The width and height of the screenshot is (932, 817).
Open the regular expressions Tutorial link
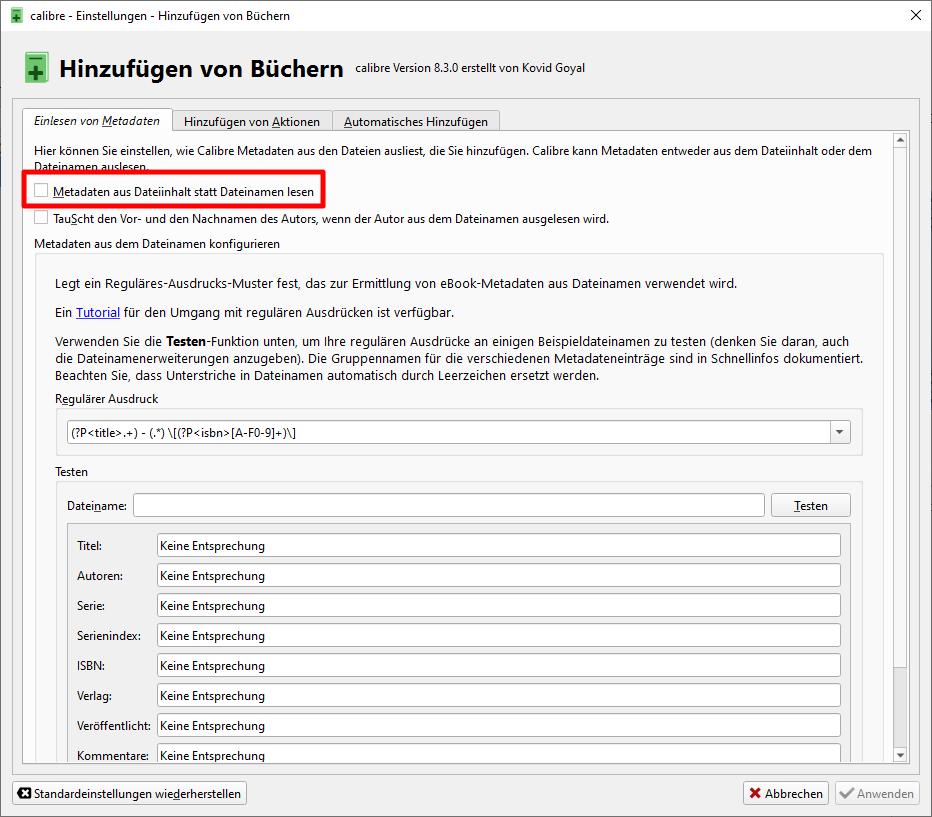[x=98, y=313]
